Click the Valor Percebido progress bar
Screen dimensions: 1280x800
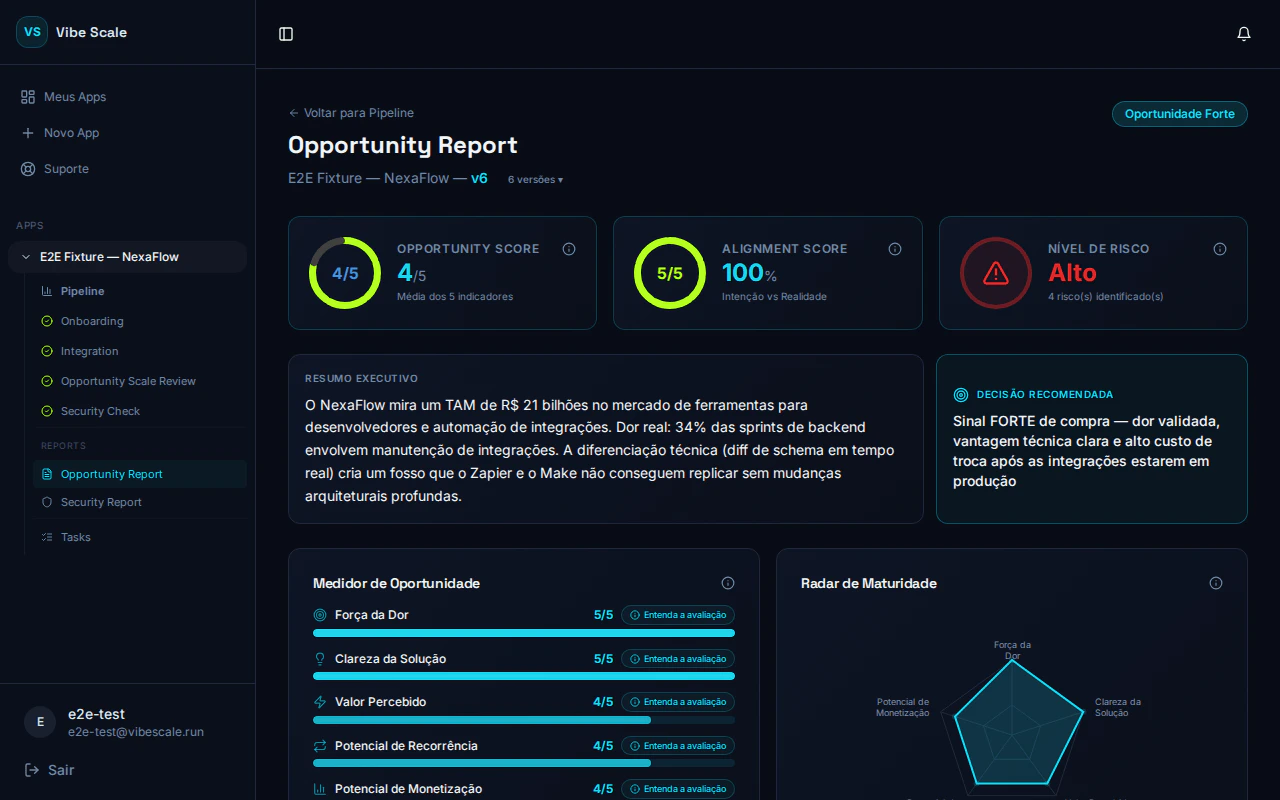tap(523, 719)
